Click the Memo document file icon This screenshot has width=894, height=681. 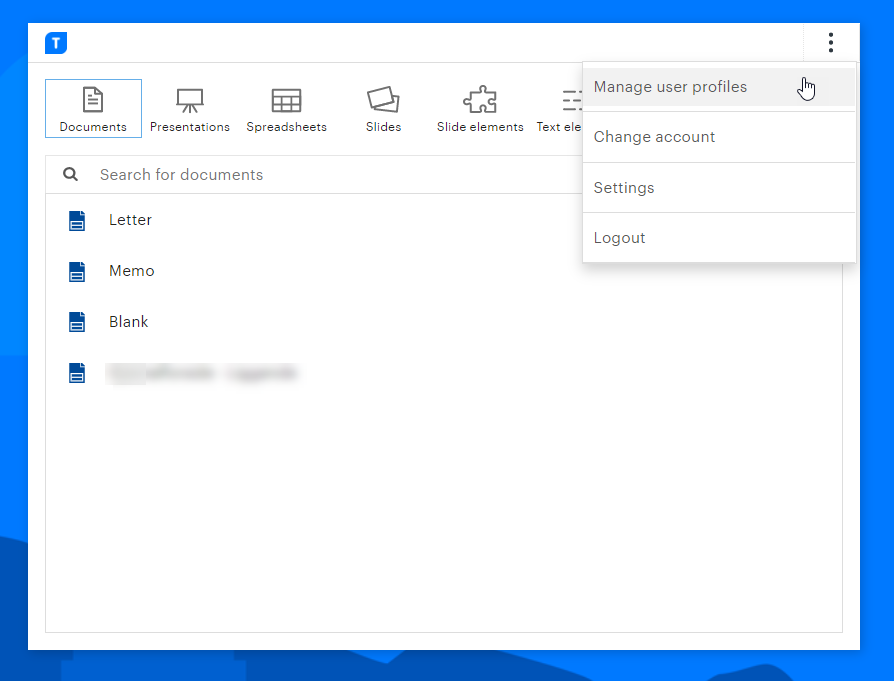(x=77, y=271)
